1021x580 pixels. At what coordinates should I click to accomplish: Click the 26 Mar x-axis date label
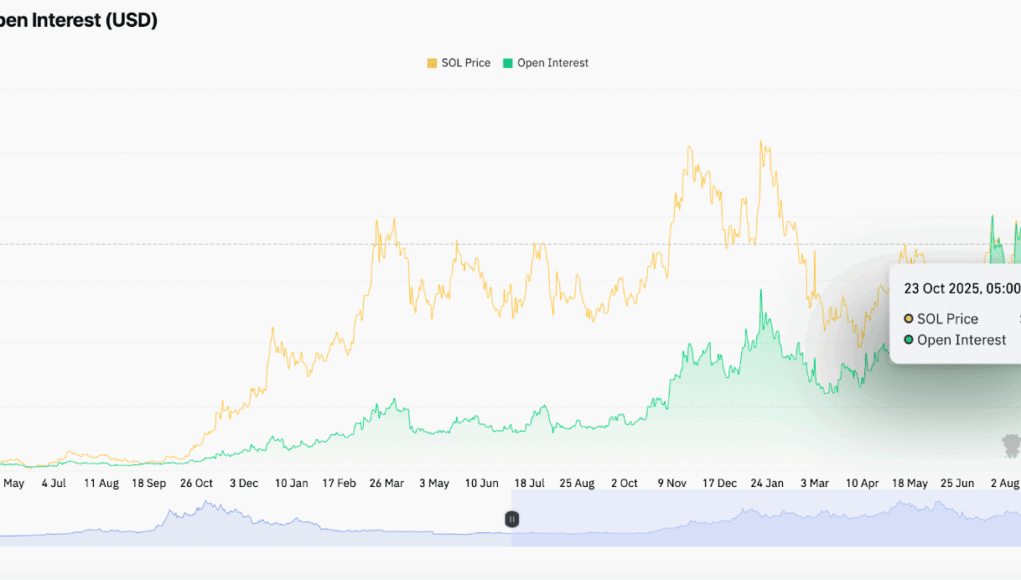(387, 483)
